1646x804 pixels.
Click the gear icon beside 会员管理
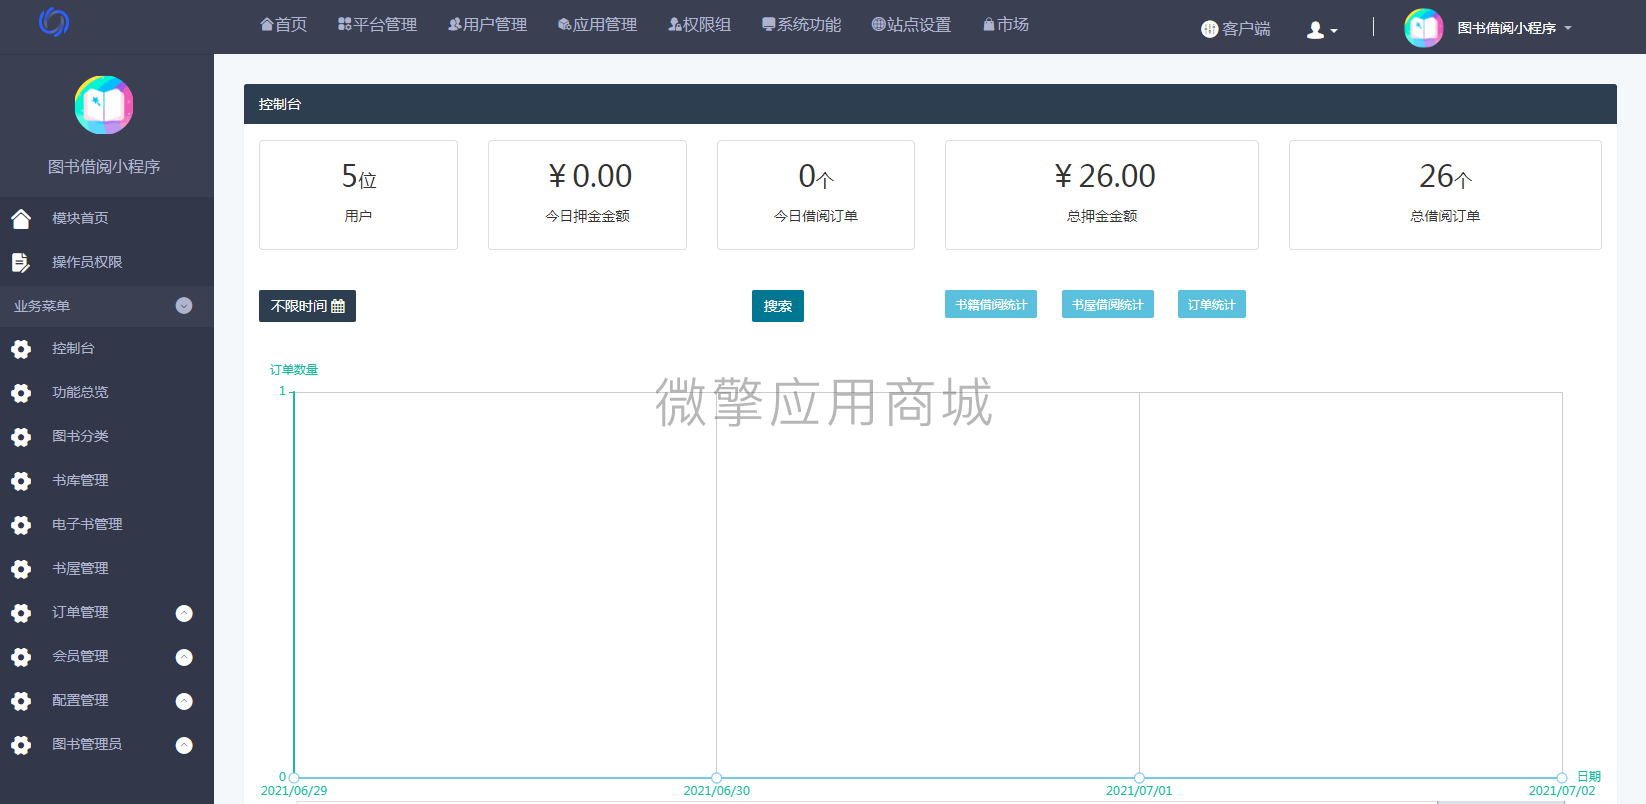pos(21,657)
